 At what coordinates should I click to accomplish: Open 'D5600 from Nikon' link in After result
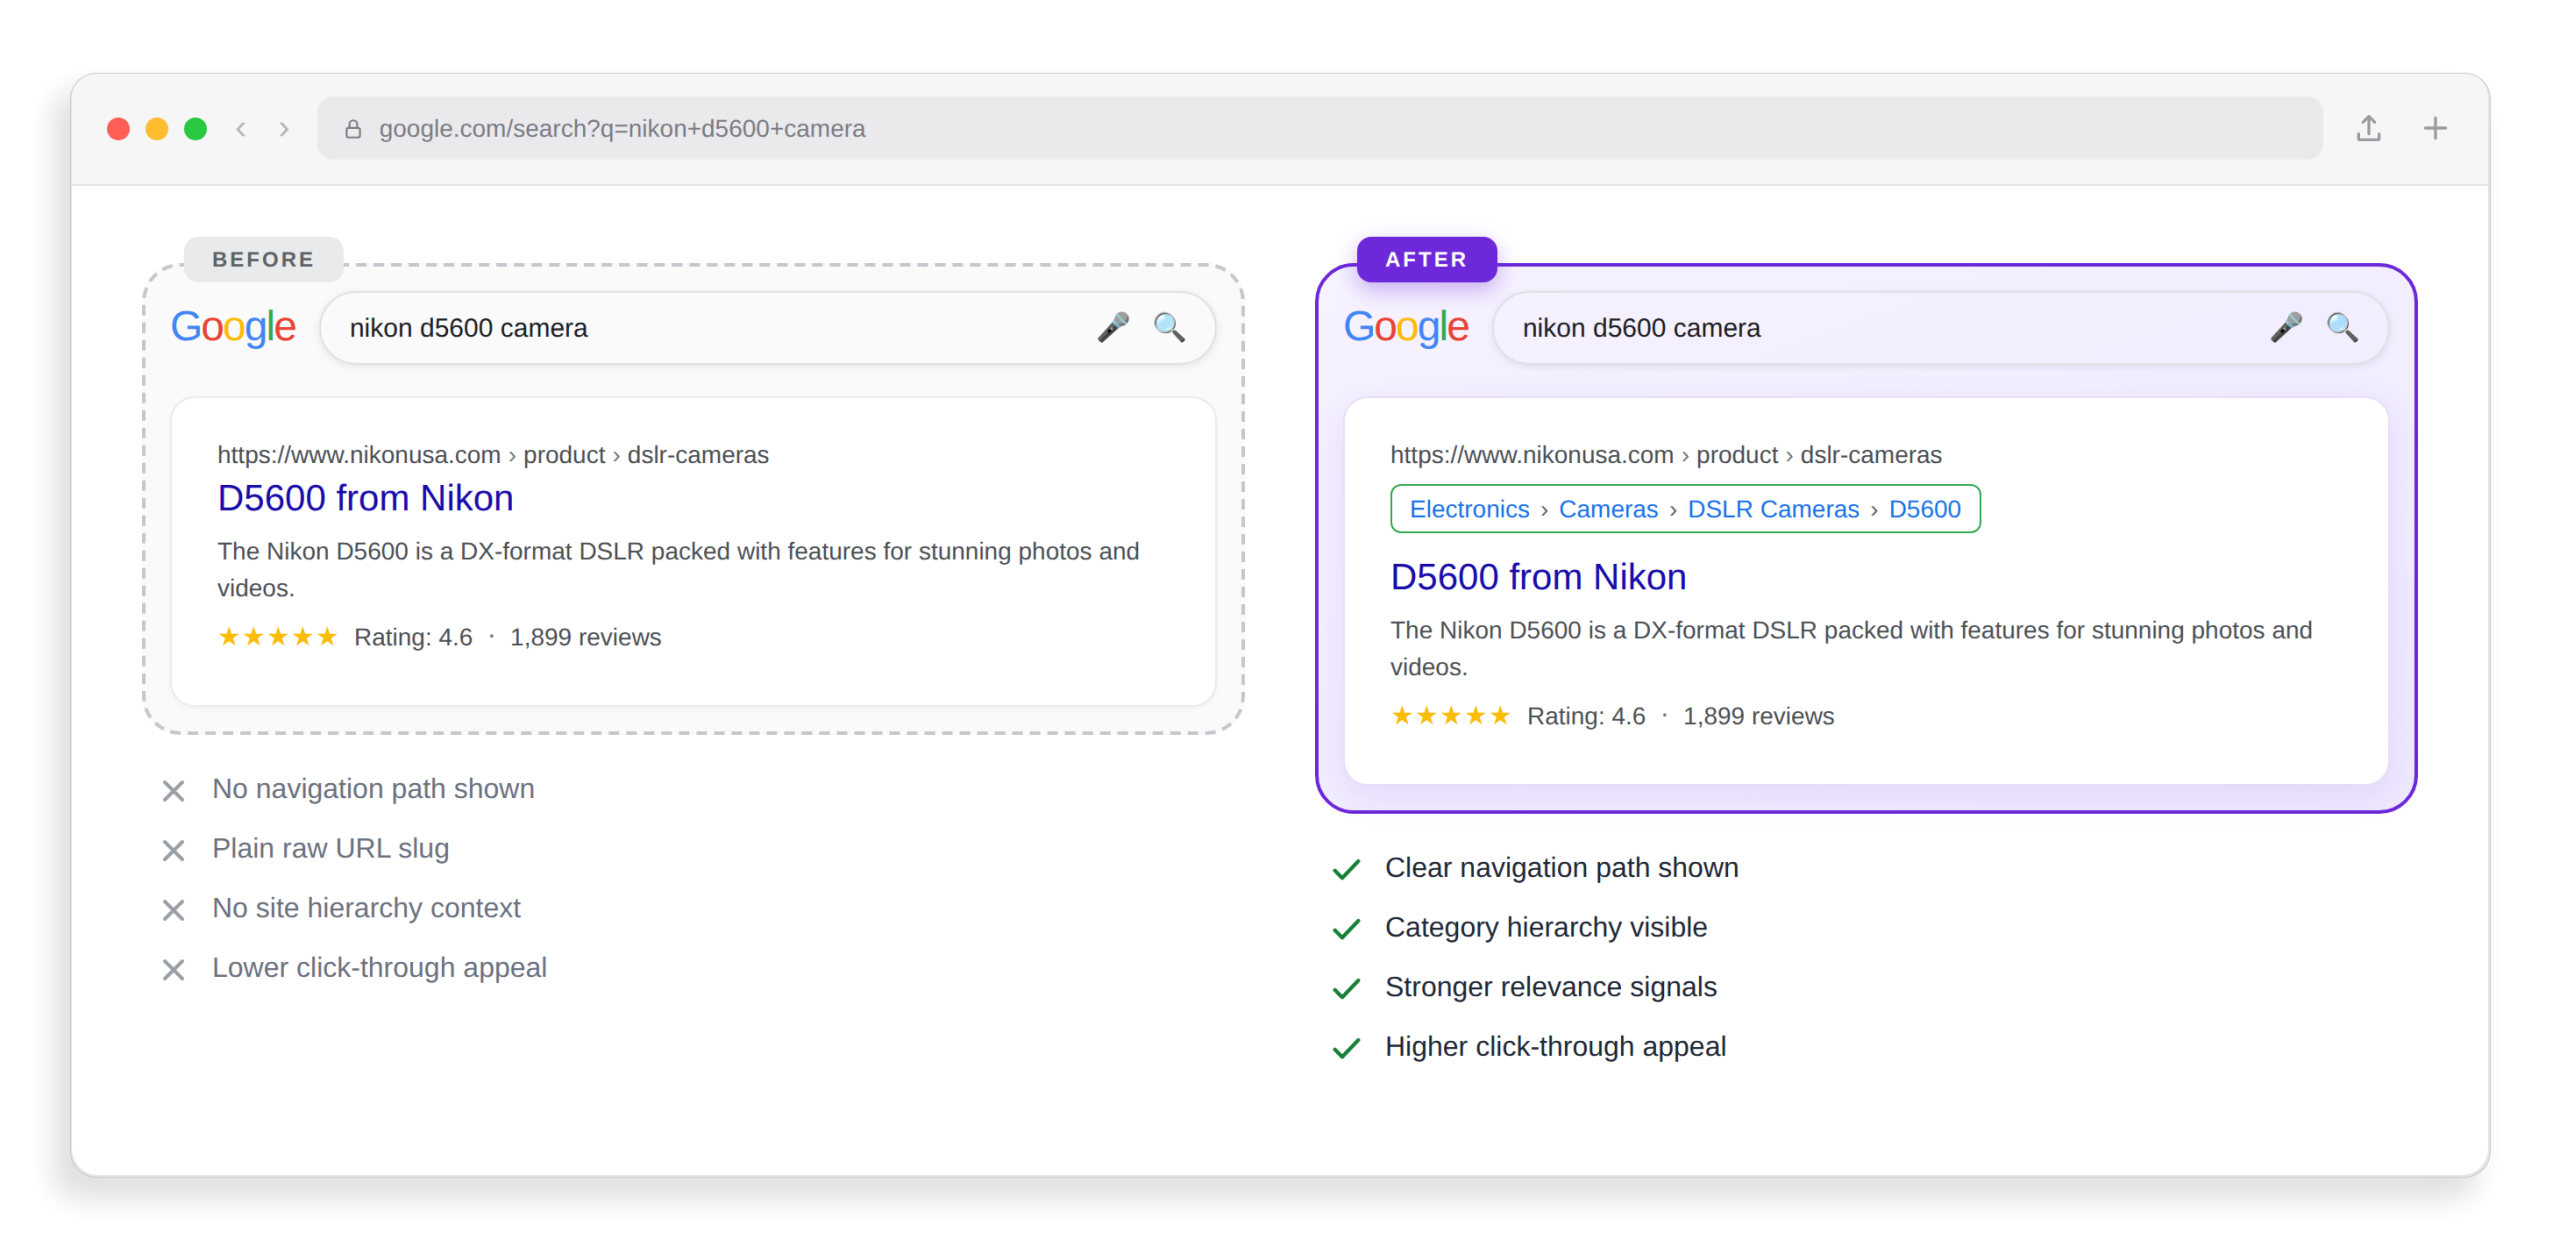click(x=1538, y=577)
